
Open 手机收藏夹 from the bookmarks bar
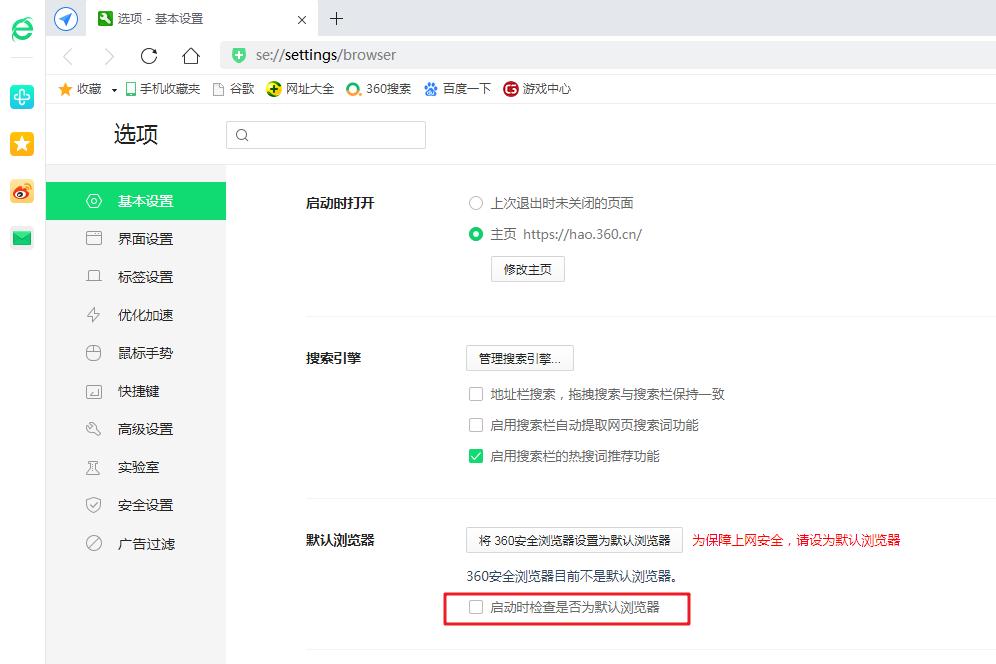click(163, 89)
